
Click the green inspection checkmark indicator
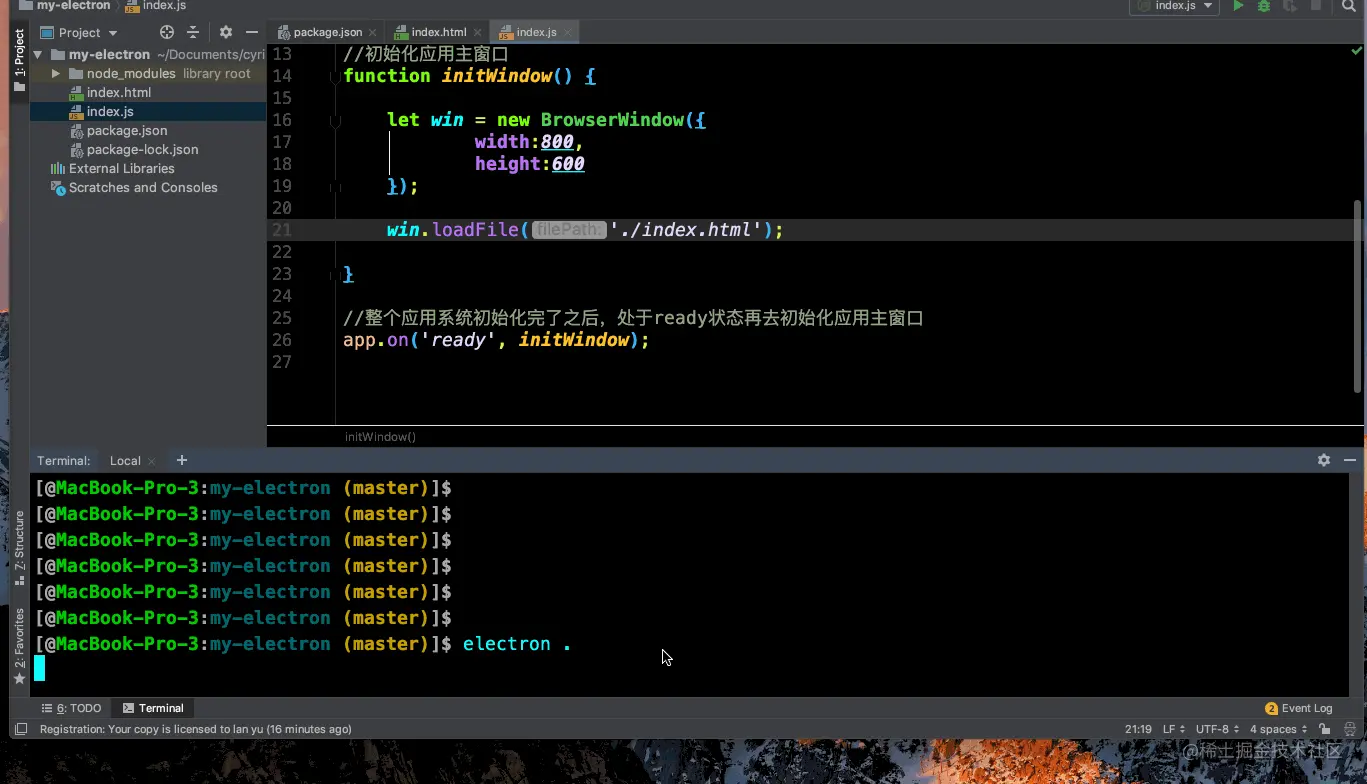coord(1357,52)
